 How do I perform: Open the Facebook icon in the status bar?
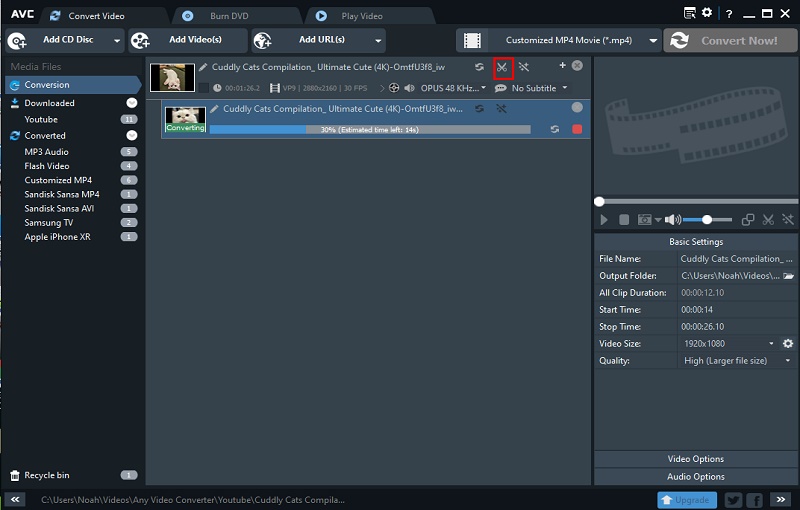coord(755,500)
